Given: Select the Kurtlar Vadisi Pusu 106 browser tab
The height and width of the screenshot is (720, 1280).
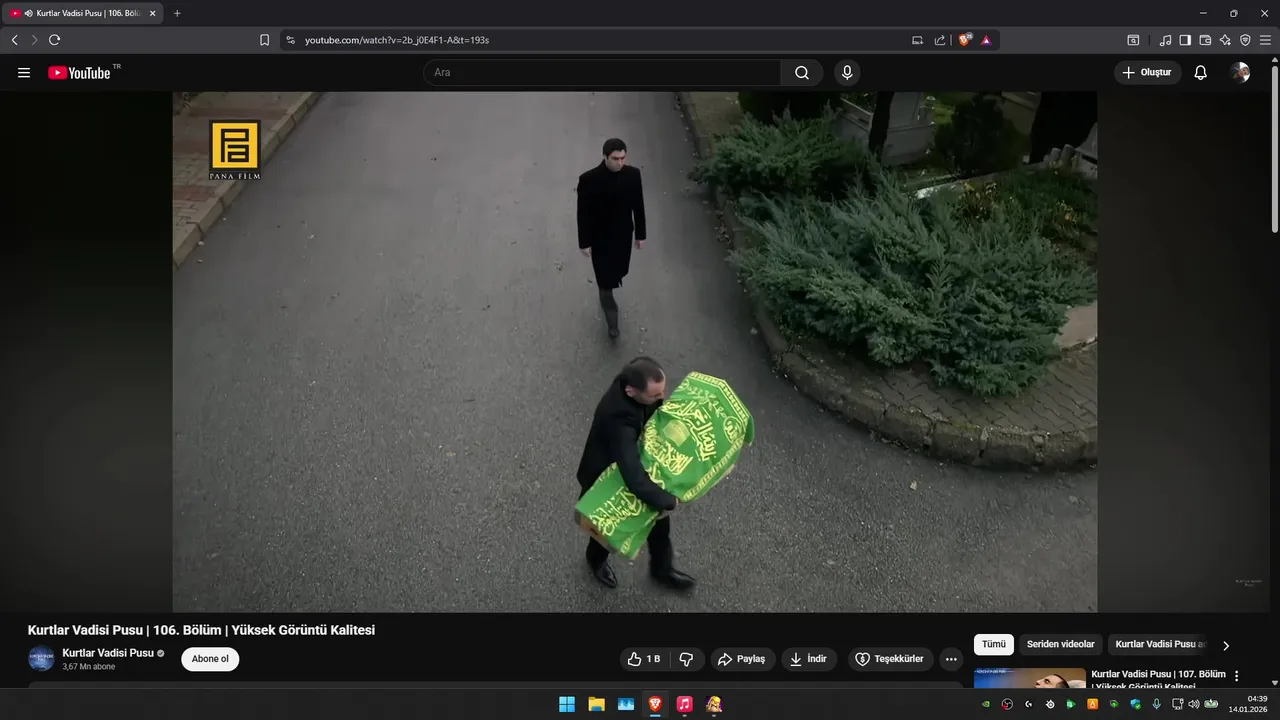Looking at the screenshot, I should point(84,13).
